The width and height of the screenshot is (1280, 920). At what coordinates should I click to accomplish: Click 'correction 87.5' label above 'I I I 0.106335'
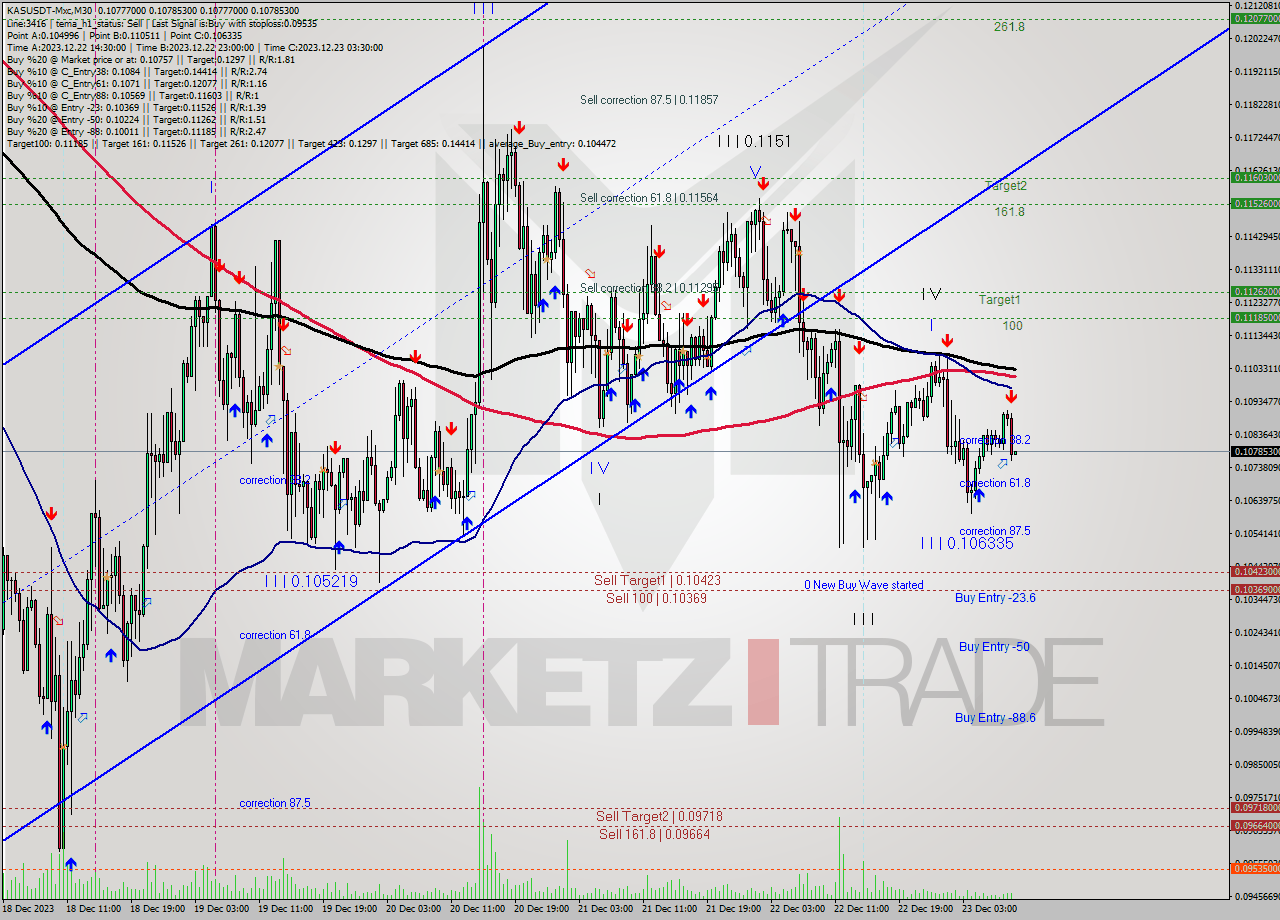point(995,531)
